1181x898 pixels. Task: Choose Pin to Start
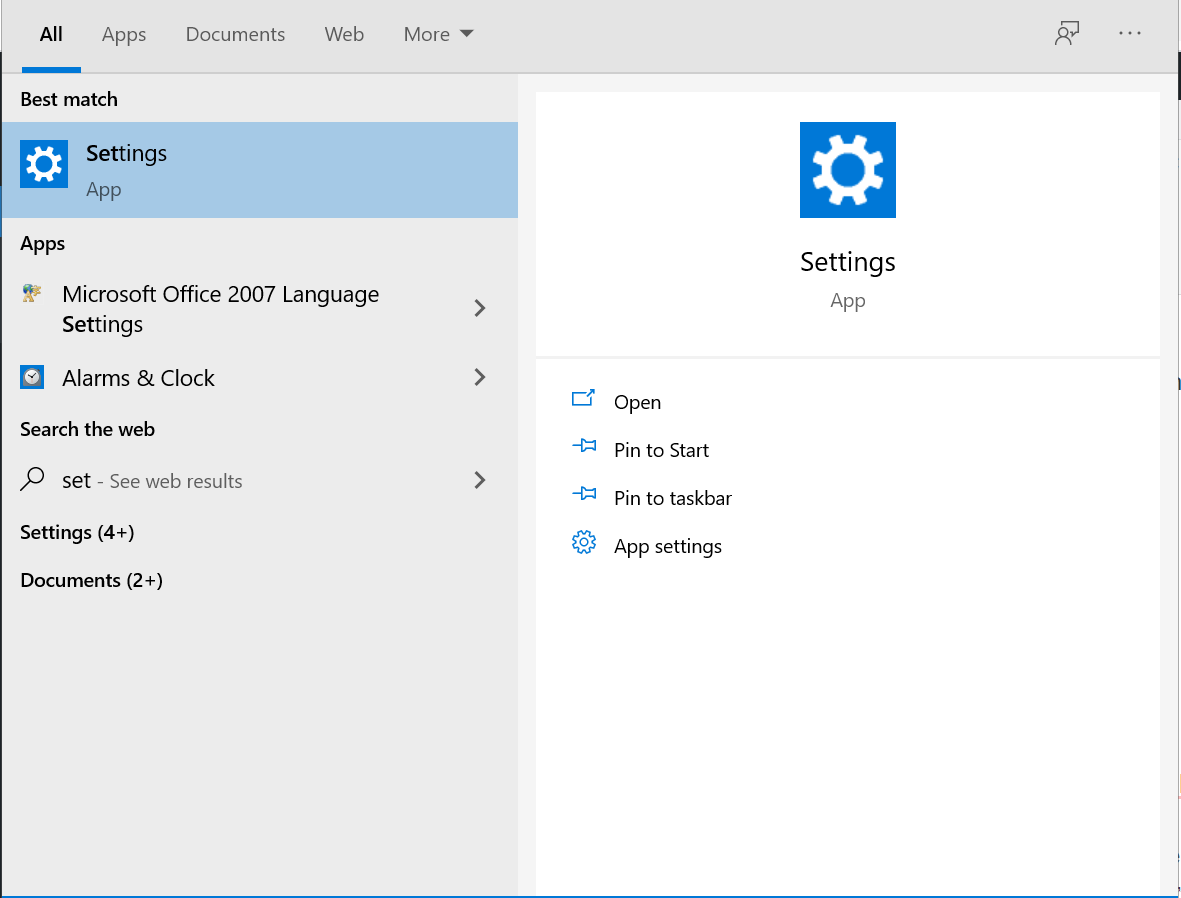click(x=661, y=450)
